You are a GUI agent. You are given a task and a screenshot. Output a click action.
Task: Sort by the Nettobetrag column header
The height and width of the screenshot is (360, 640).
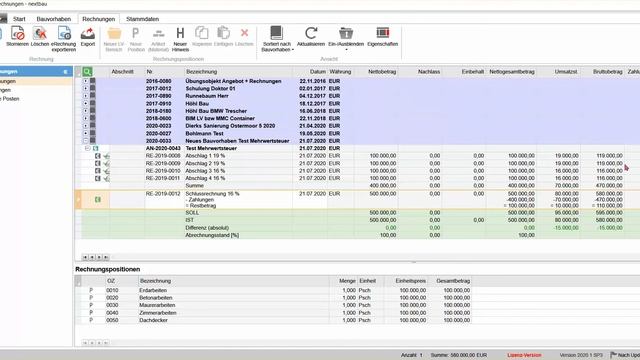click(x=376, y=71)
